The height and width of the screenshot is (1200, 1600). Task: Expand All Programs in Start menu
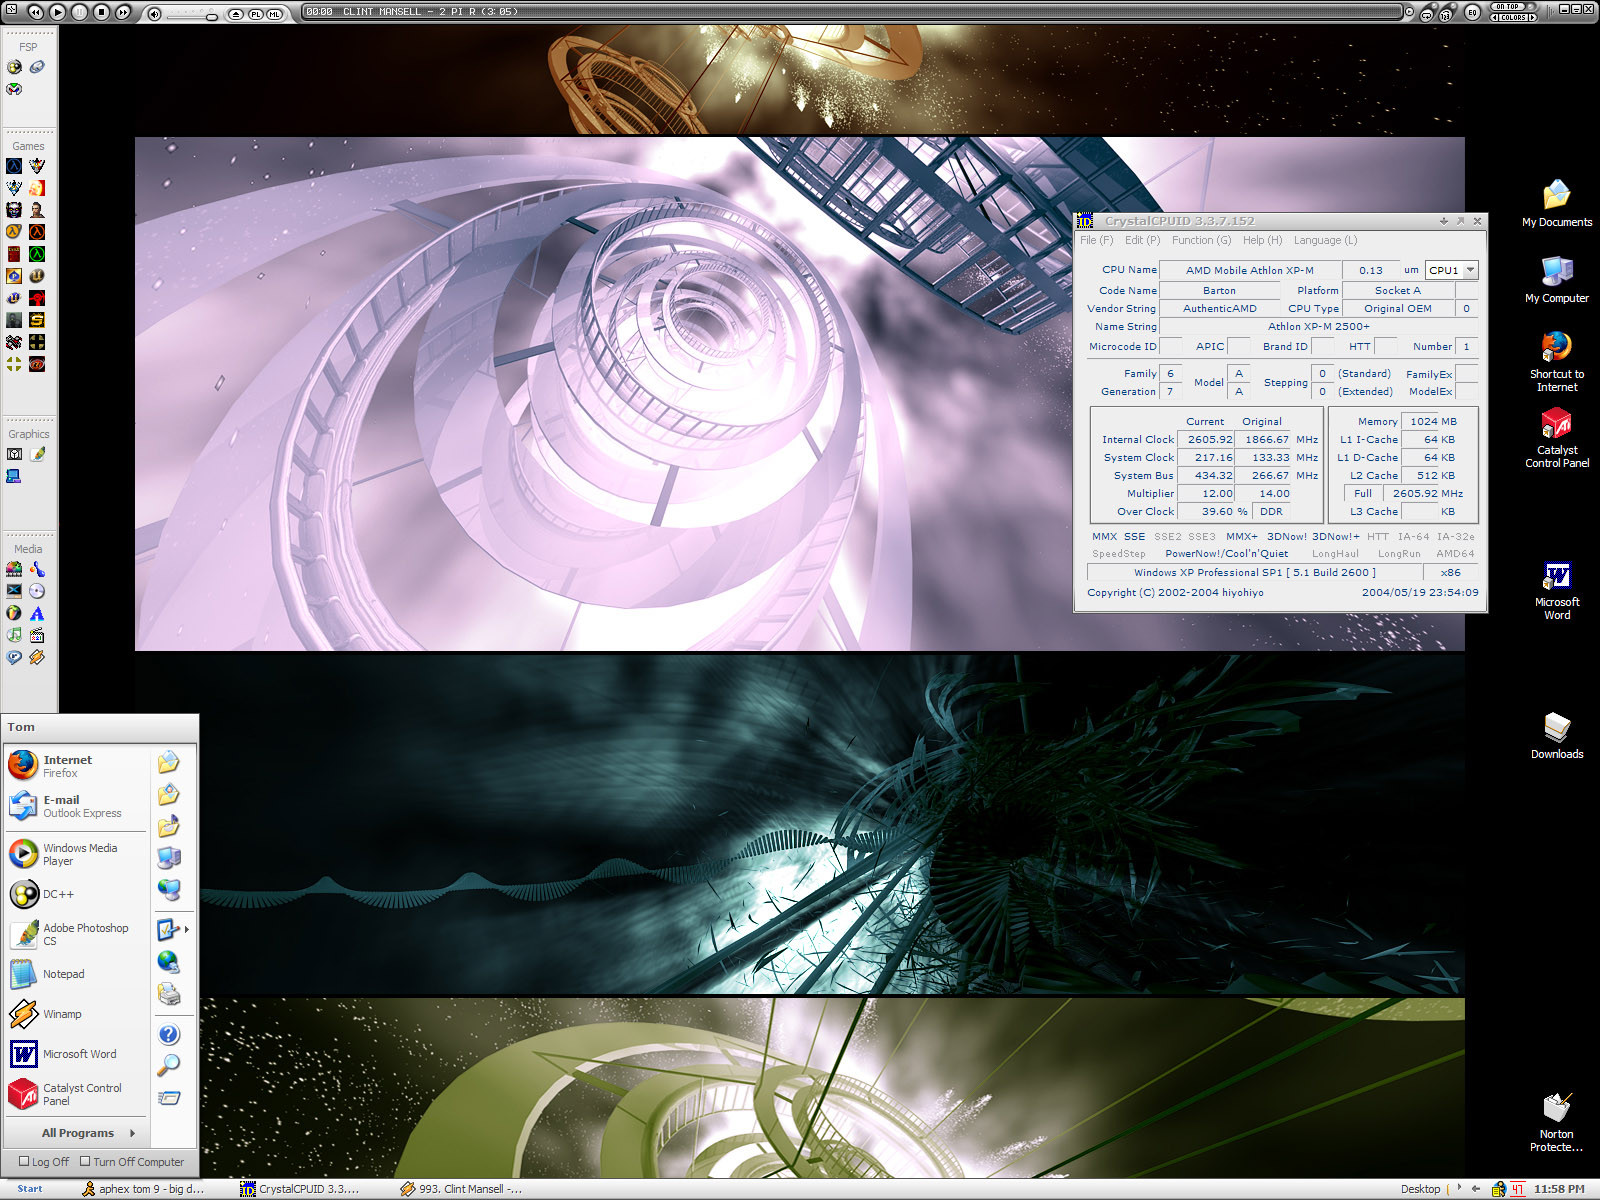88,1133
